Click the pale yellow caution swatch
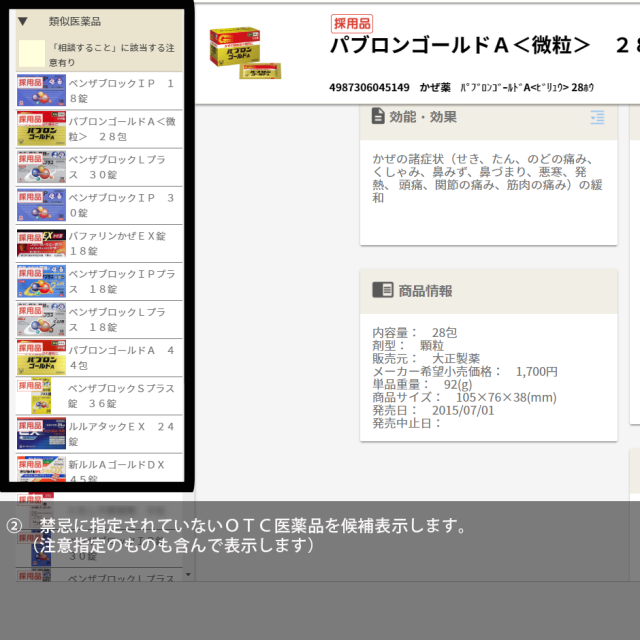 [x=32, y=53]
